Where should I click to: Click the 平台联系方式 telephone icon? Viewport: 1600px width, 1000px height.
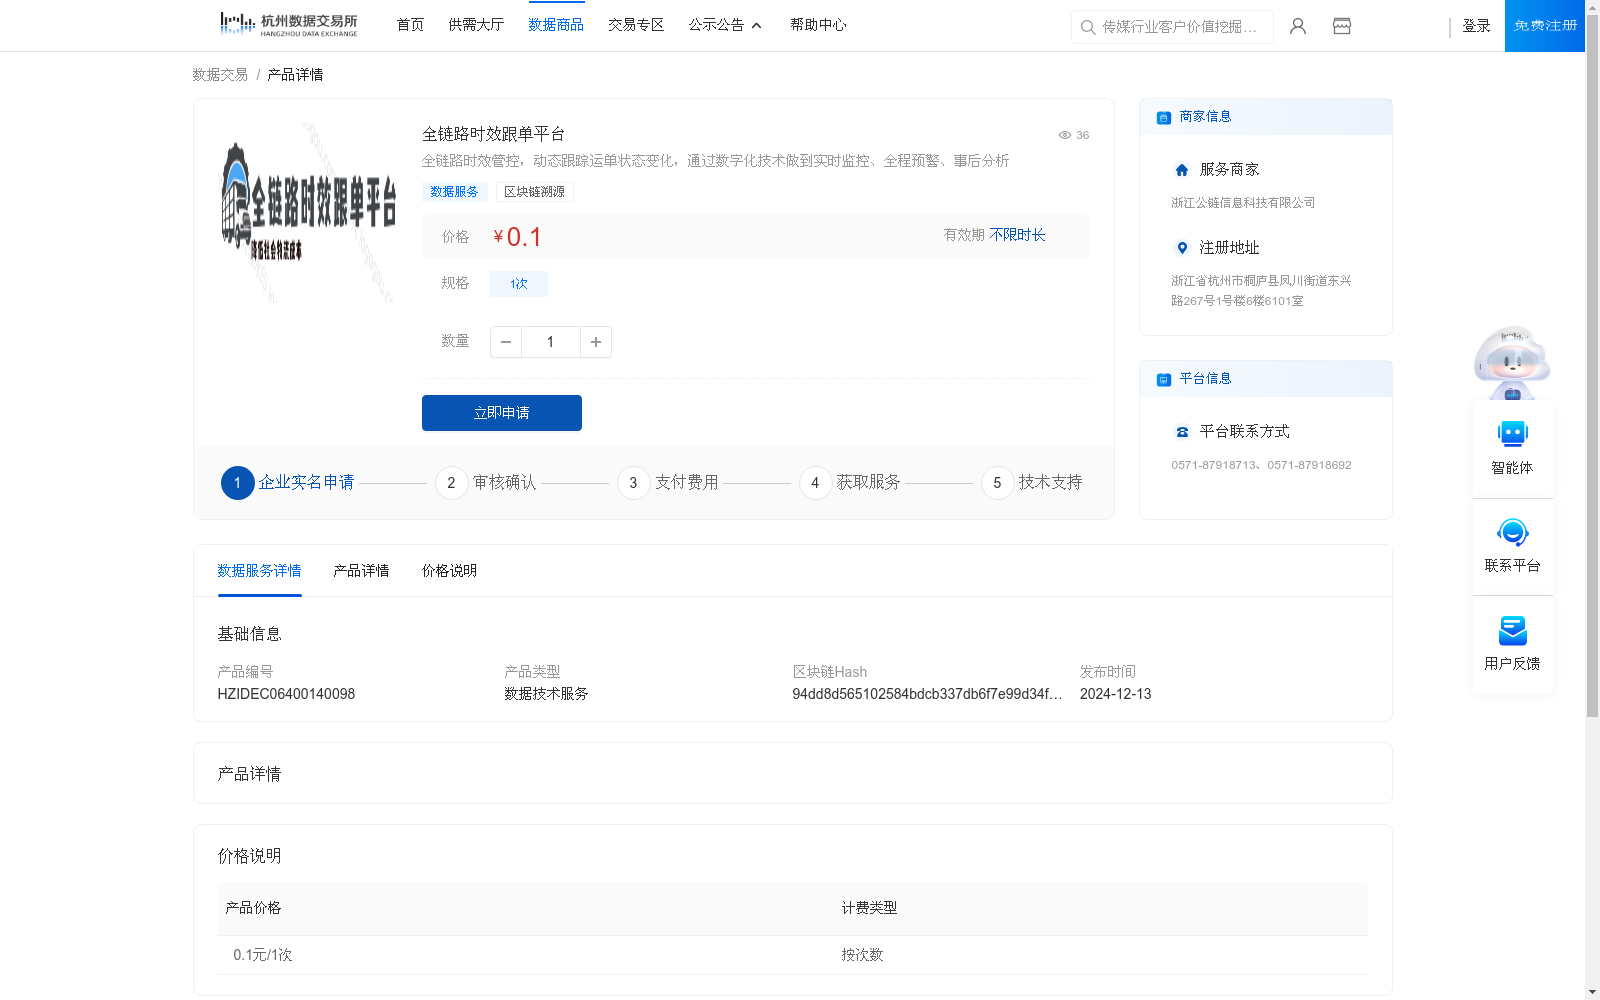click(1182, 432)
